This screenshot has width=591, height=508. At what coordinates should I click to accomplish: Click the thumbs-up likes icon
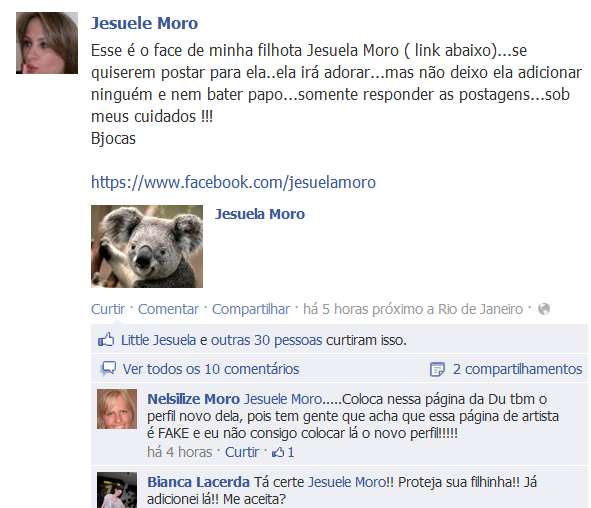click(106, 340)
